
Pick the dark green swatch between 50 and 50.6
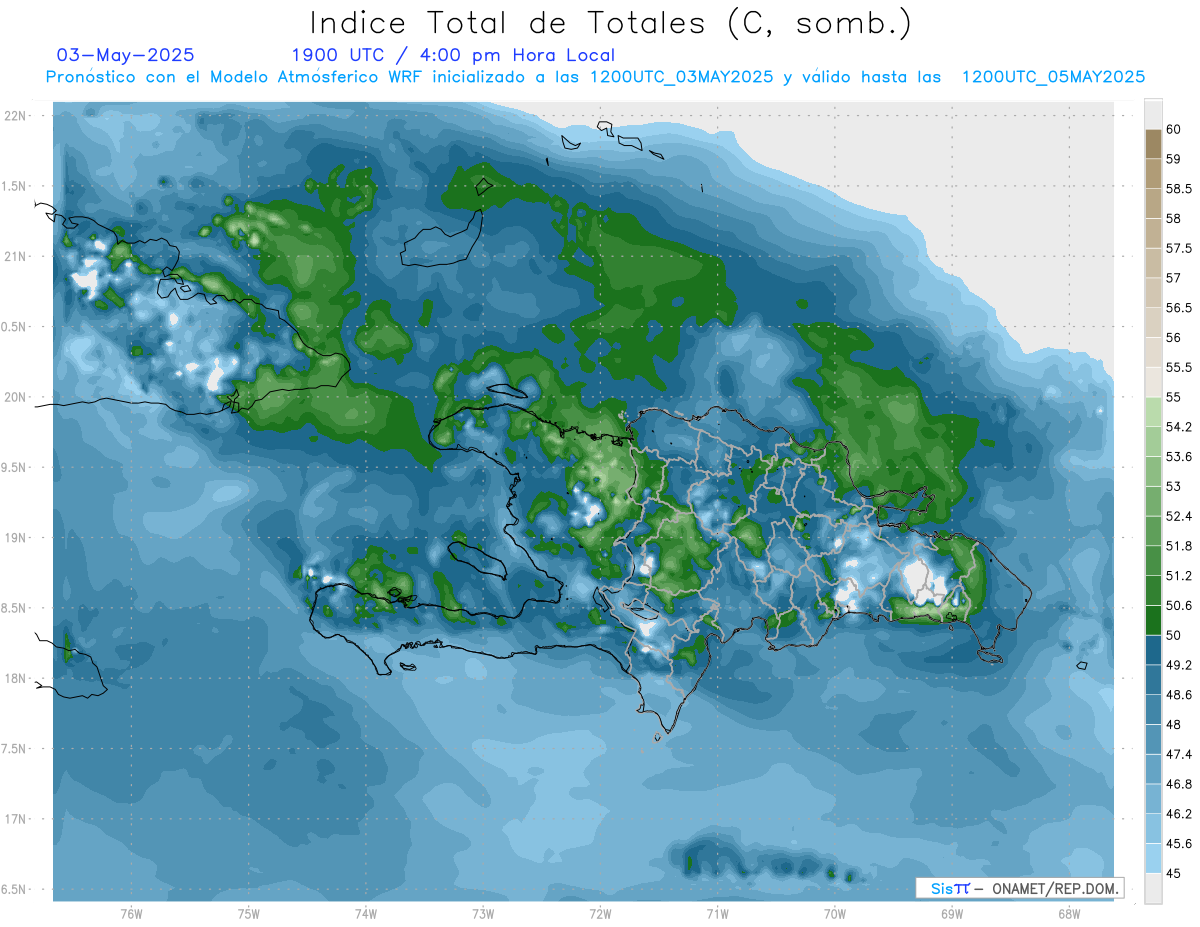tap(1153, 620)
